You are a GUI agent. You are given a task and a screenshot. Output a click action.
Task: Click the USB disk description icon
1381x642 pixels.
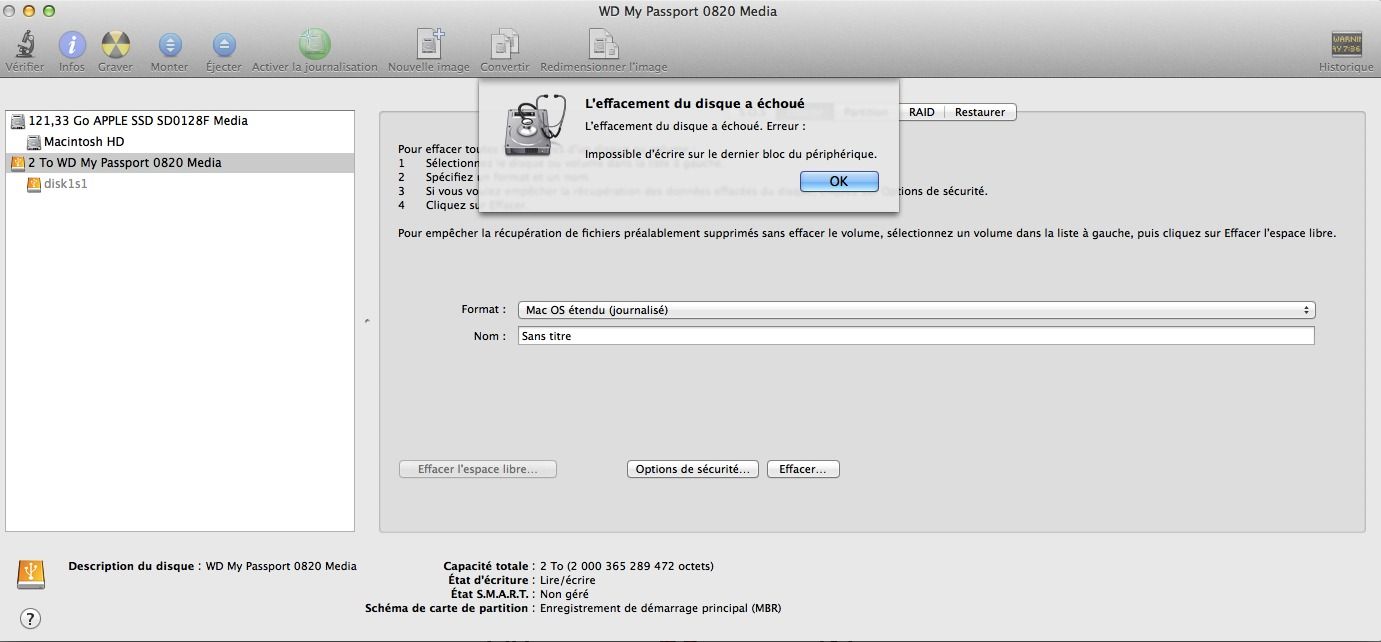click(x=31, y=574)
